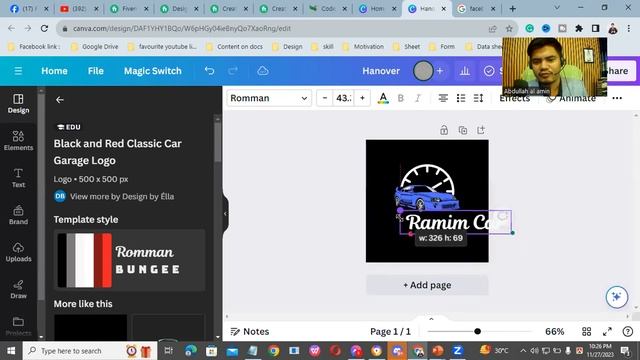
Task: Switch to the YouTube browser tab
Action: 78,9
